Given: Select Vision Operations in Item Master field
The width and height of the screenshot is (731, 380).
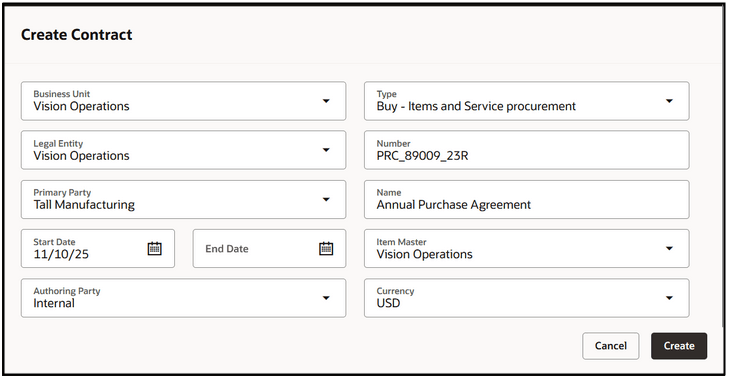Looking at the screenshot, I should [424, 254].
